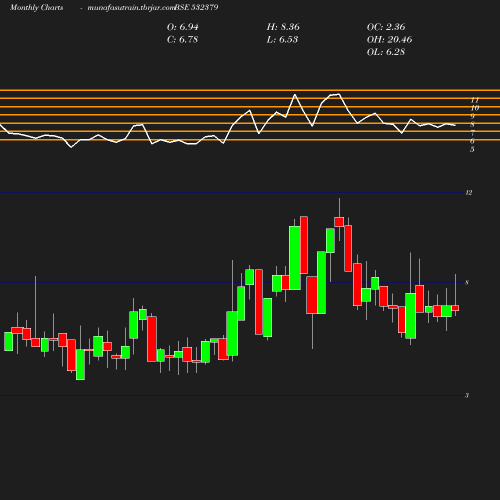Click the "3" price axis label

click(467, 396)
